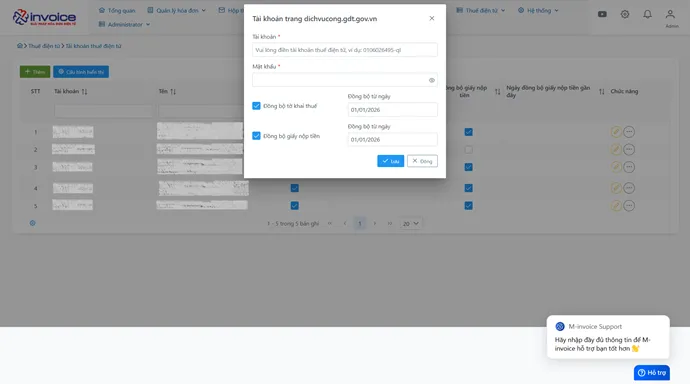Viewport: 690px width, 384px height.
Task: Click the home breadcrumb icon
Action: 20,46
